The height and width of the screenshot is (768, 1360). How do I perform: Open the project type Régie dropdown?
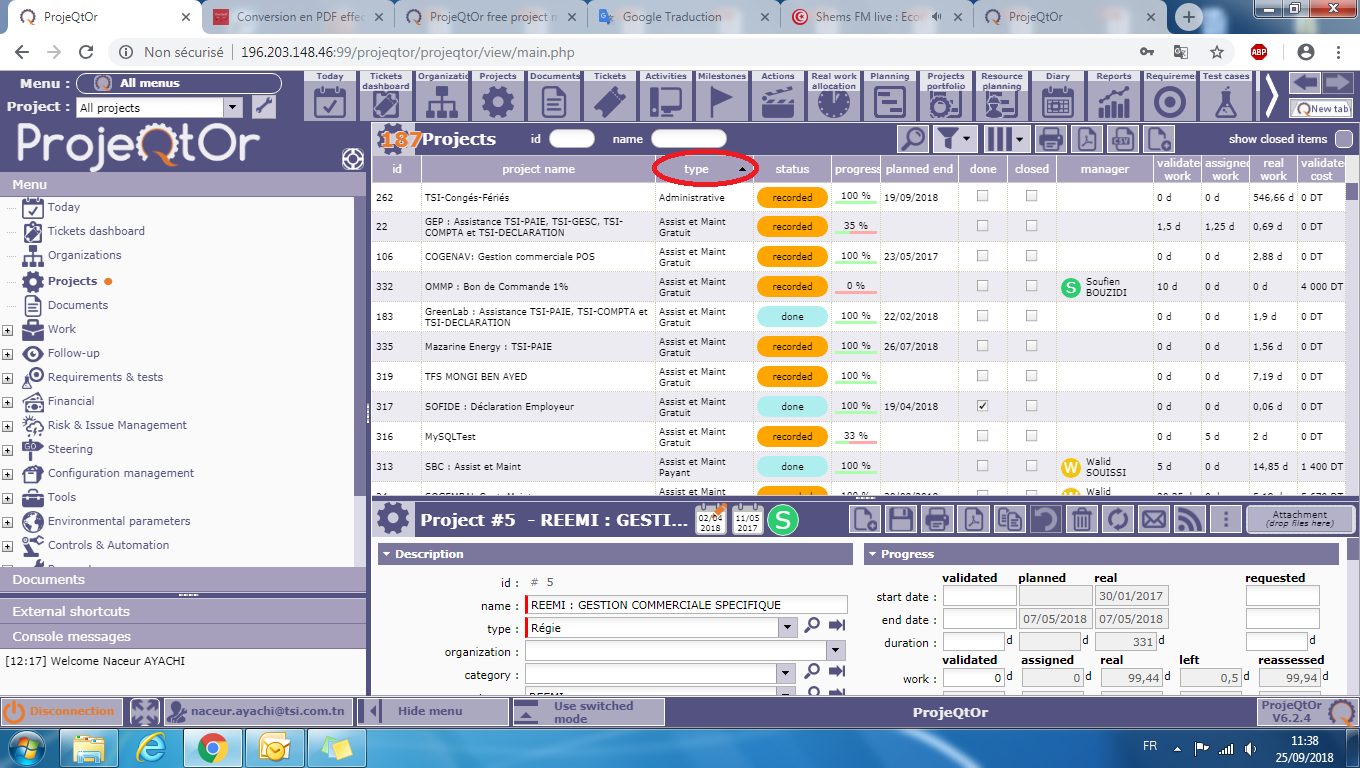click(x=788, y=628)
